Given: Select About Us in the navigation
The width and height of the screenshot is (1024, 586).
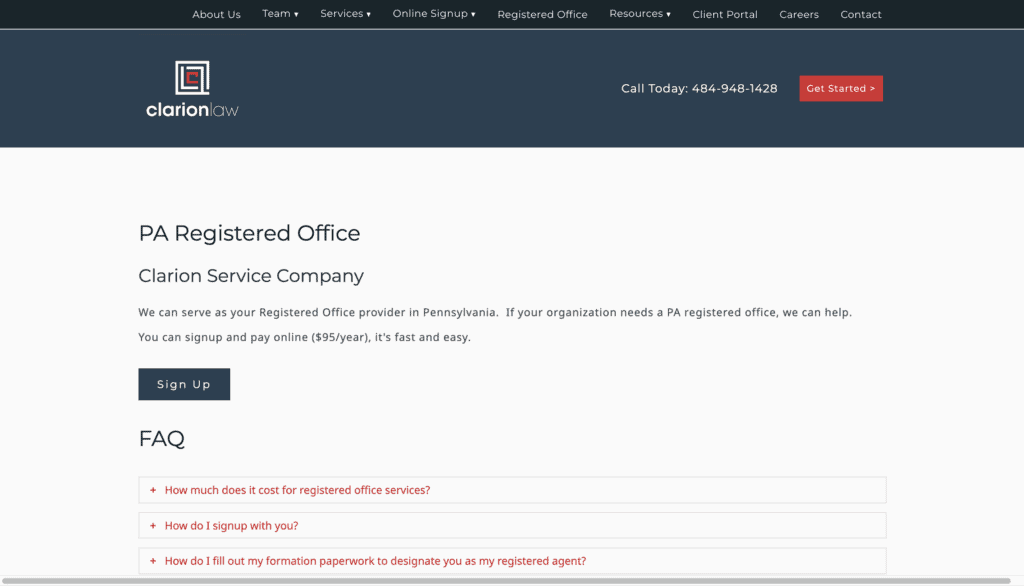Looking at the screenshot, I should click(x=216, y=14).
